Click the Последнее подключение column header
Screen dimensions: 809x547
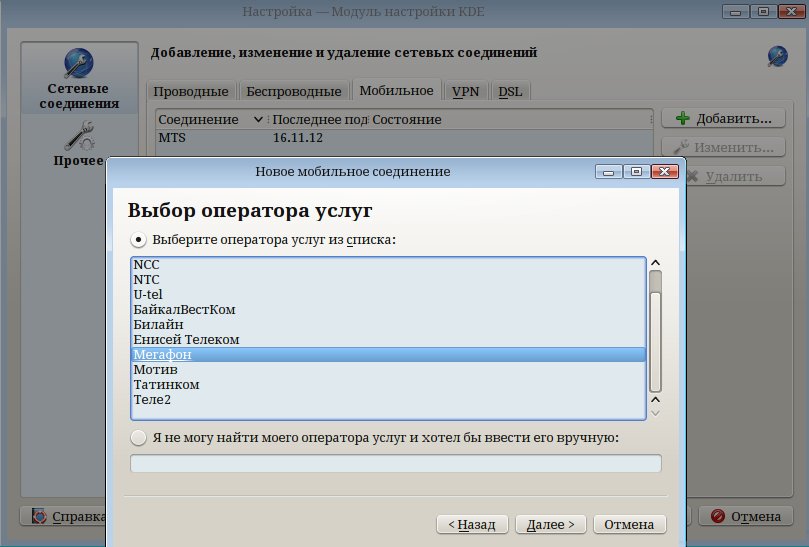[x=319, y=120]
